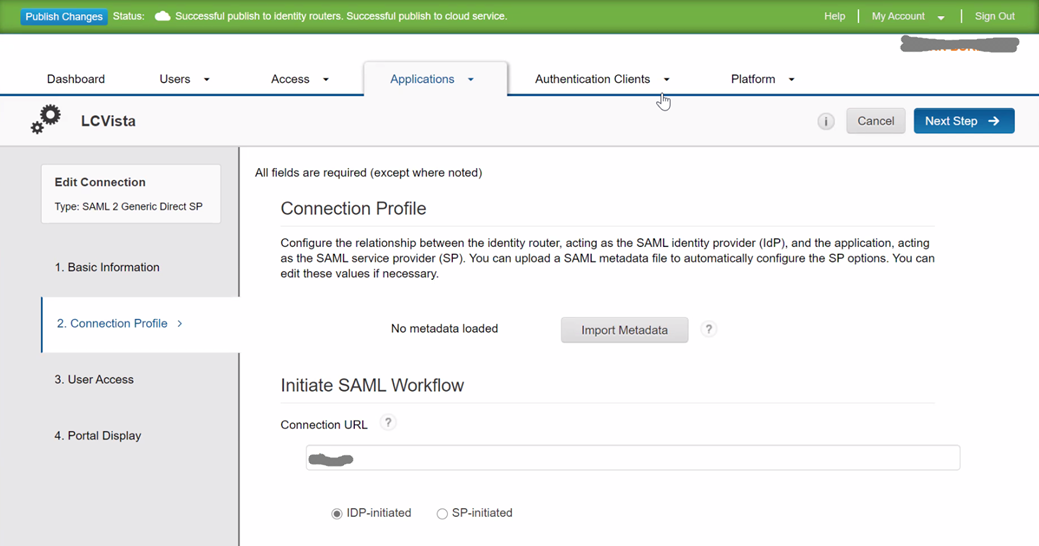The height and width of the screenshot is (546, 1039).
Task: Open the Applications tab
Action: (x=432, y=79)
